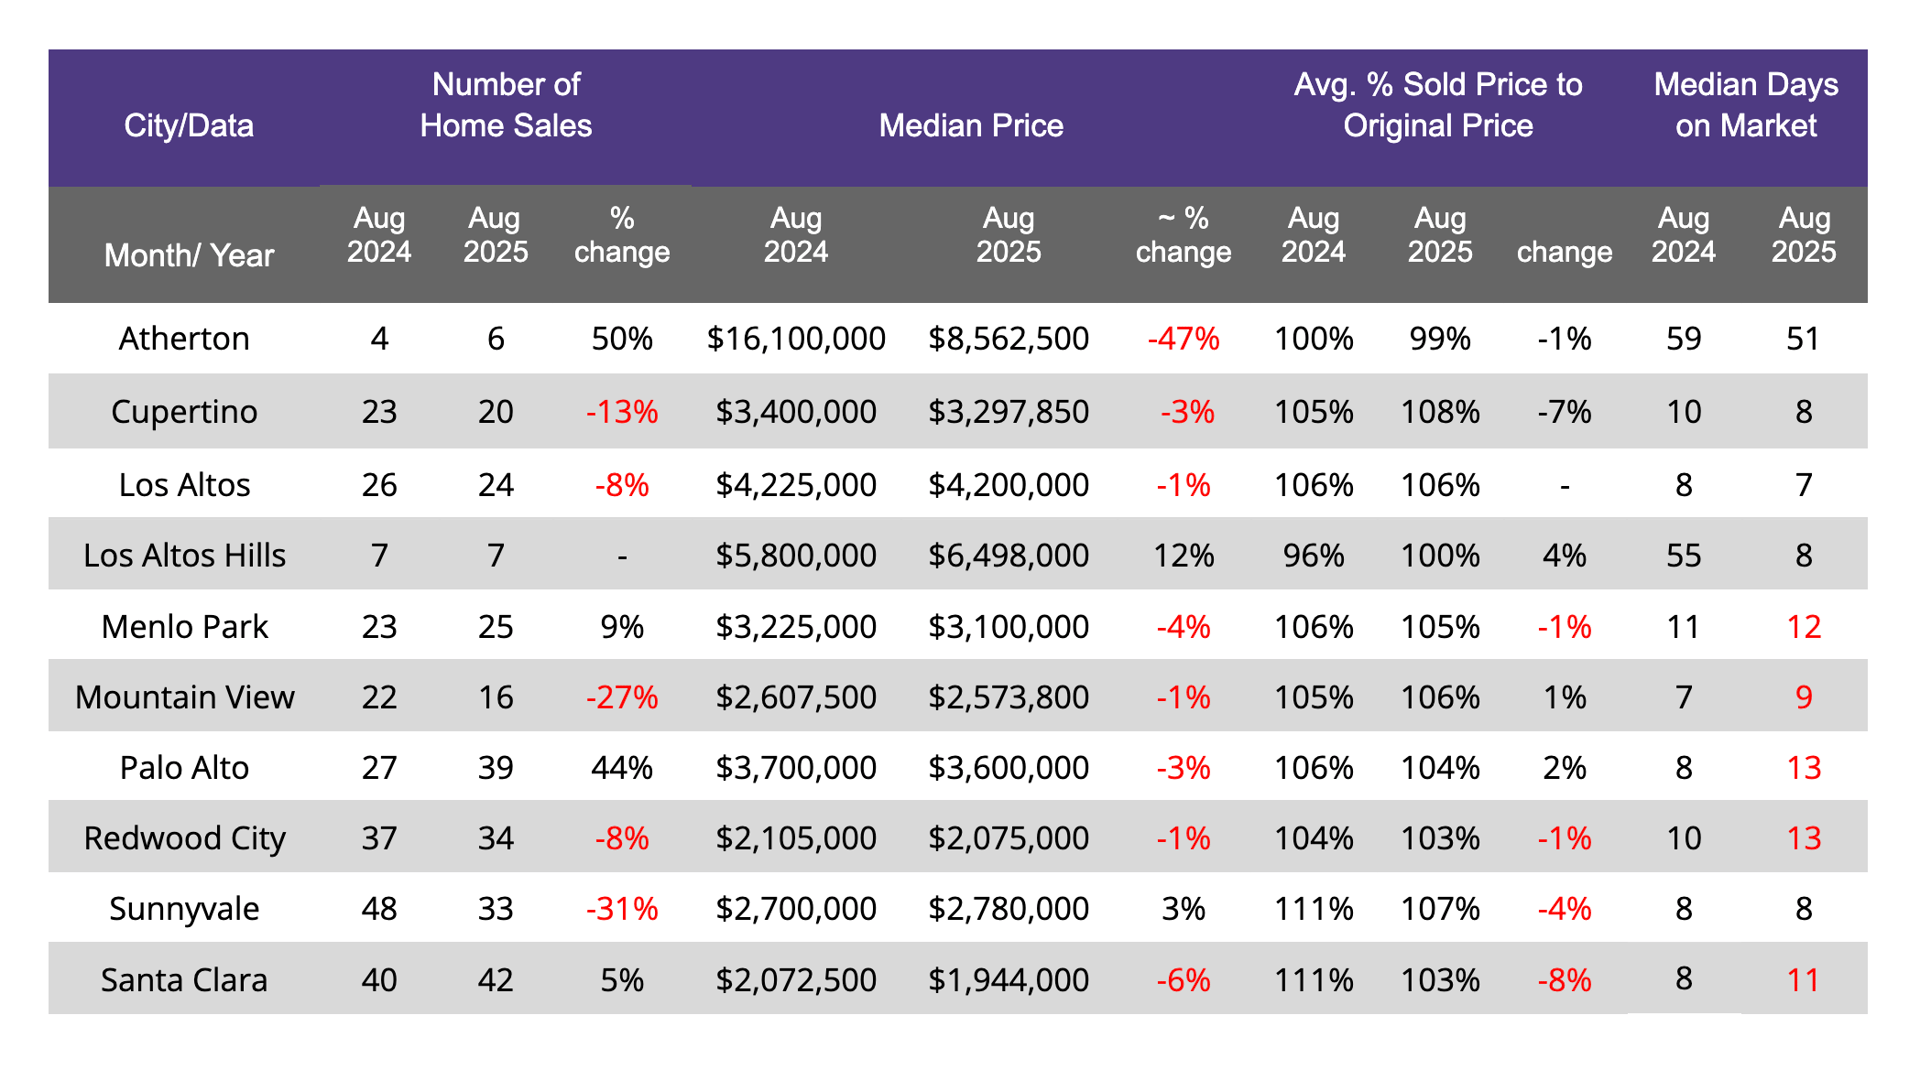Click the Median Price column group header
The width and height of the screenshot is (1920, 1091).
(970, 126)
